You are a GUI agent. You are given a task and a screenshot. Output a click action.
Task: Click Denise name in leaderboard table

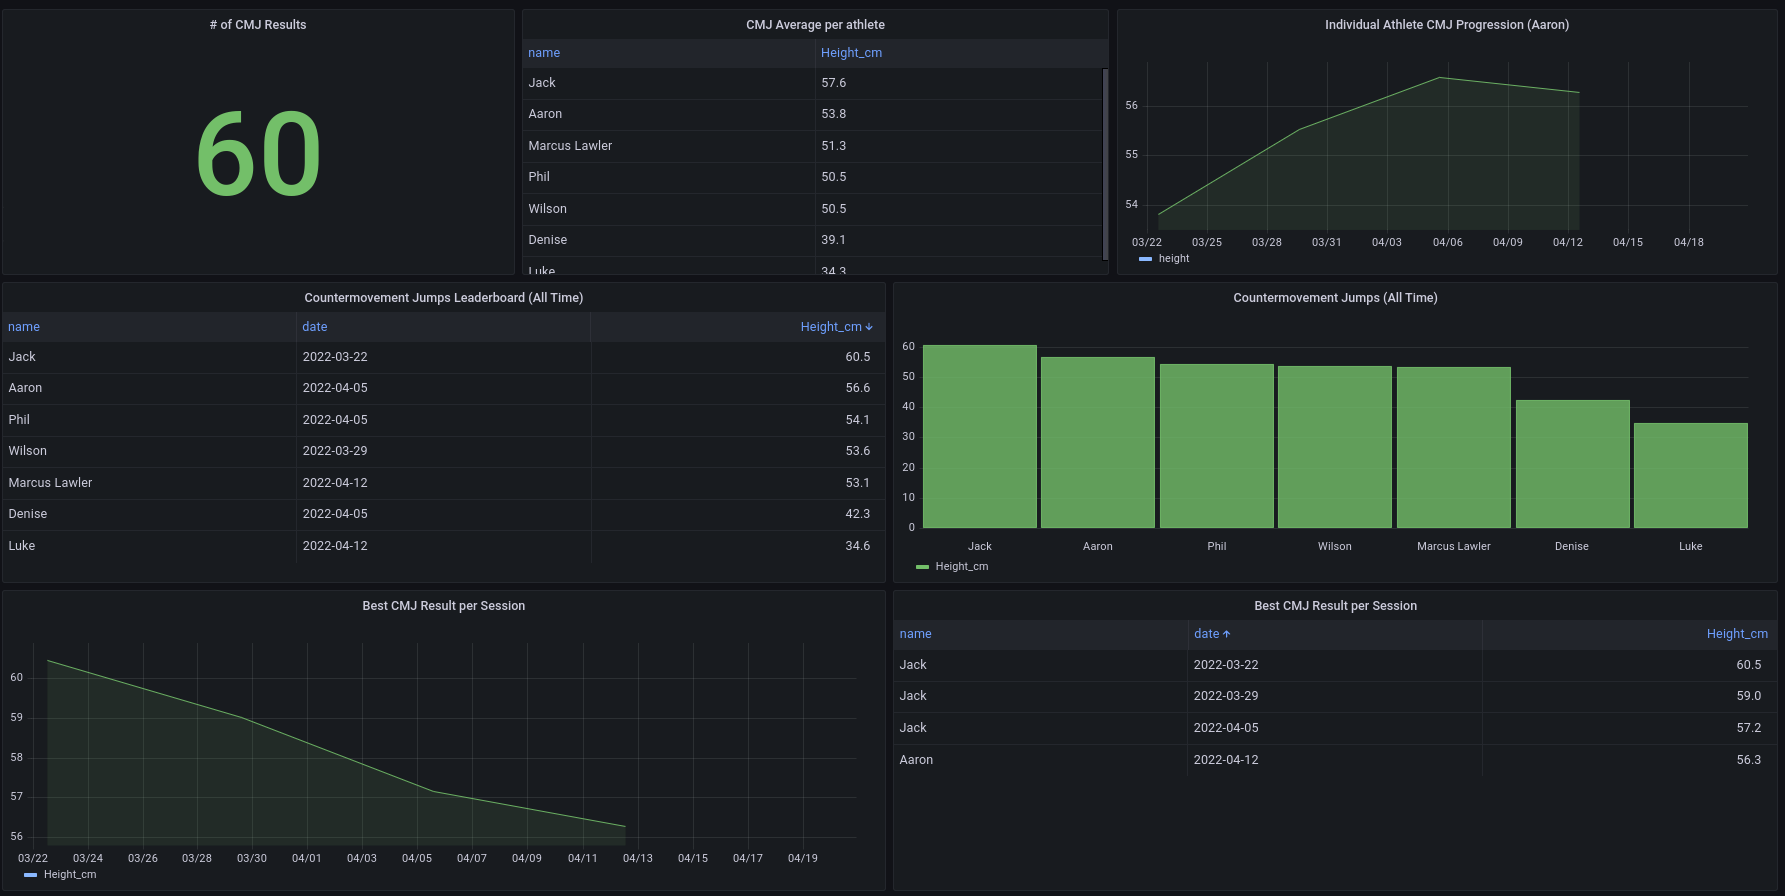pyautogui.click(x=28, y=514)
